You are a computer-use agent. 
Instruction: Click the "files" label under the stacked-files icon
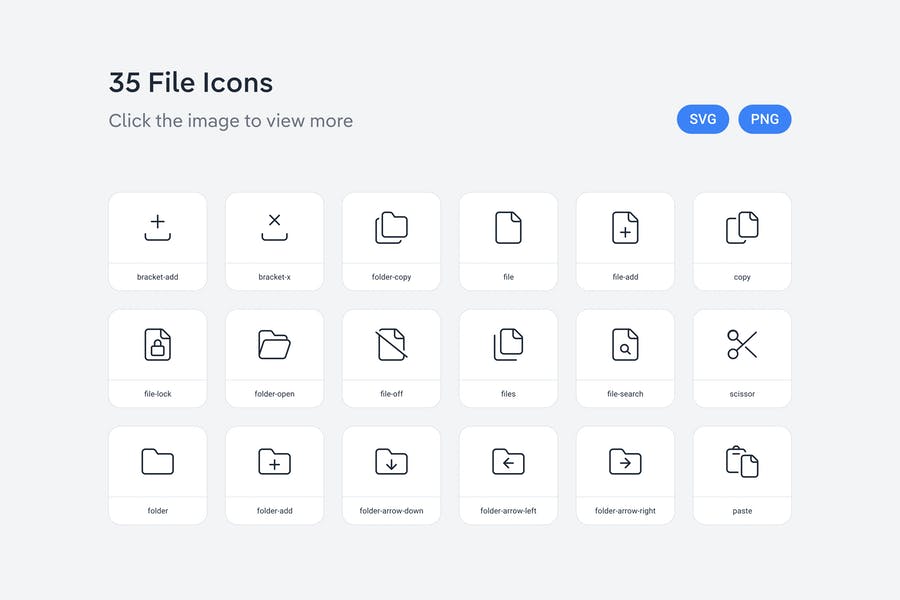pyautogui.click(x=508, y=394)
